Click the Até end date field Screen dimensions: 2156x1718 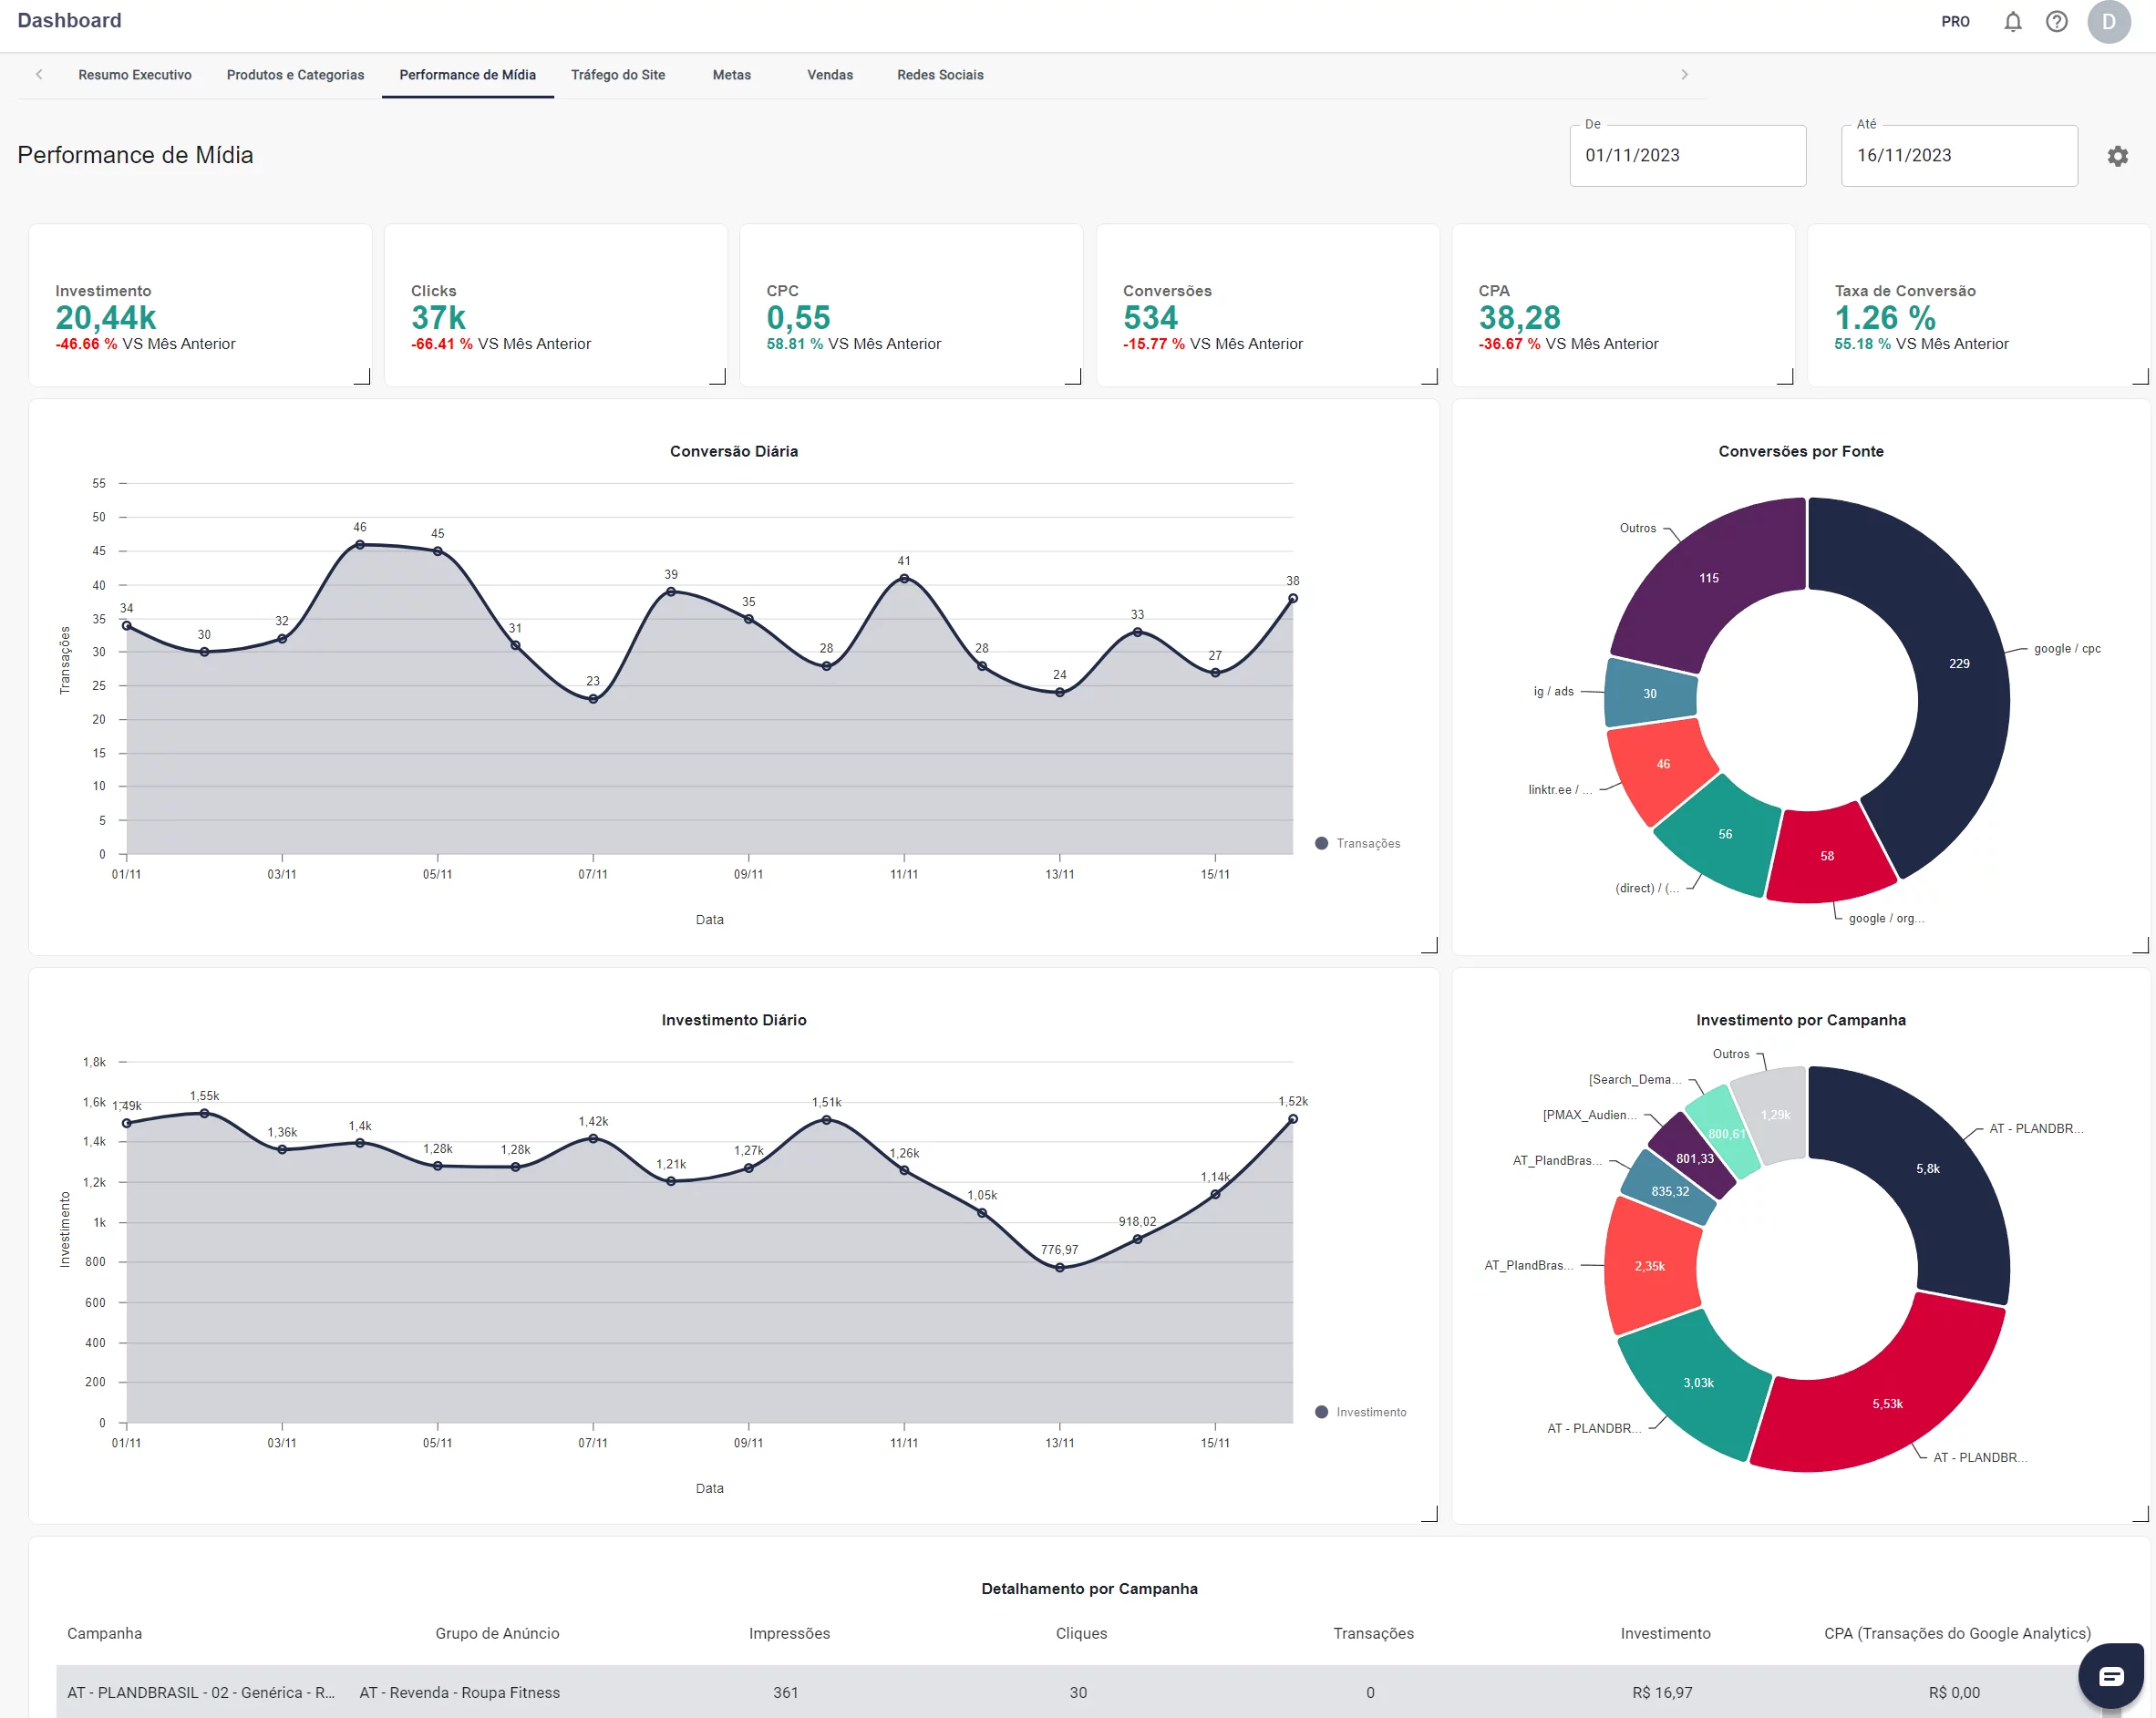(x=1958, y=156)
